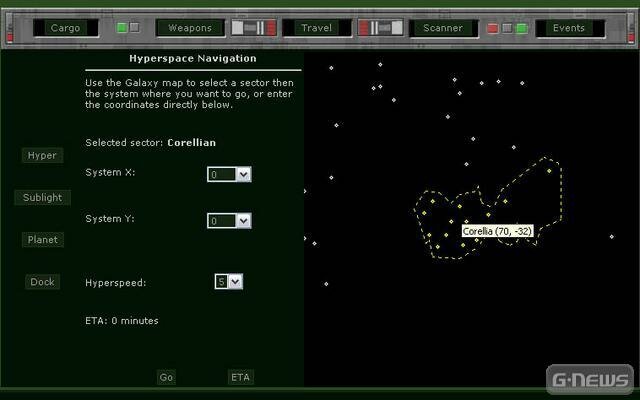Select the Sublight travel mode
This screenshot has height=400, width=640.
tap(42, 198)
